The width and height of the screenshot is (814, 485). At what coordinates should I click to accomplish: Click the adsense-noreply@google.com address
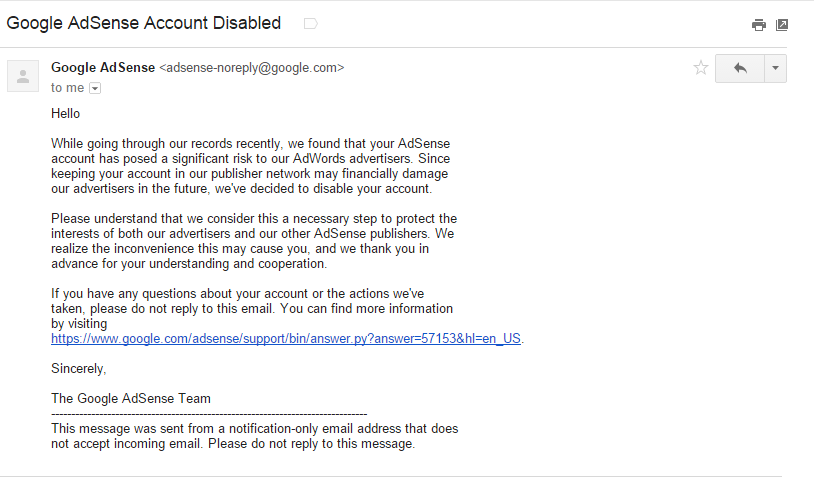pyautogui.click(x=252, y=68)
